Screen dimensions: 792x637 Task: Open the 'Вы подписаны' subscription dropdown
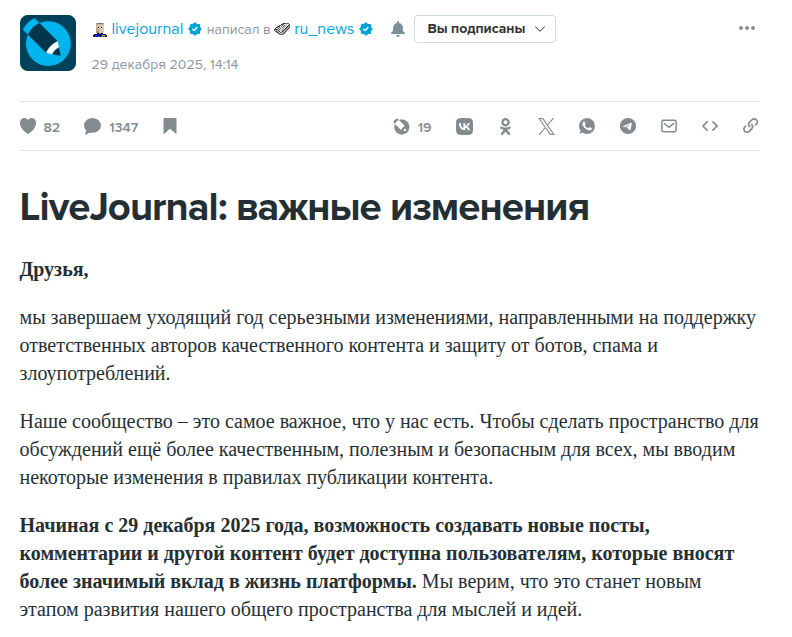coord(485,29)
